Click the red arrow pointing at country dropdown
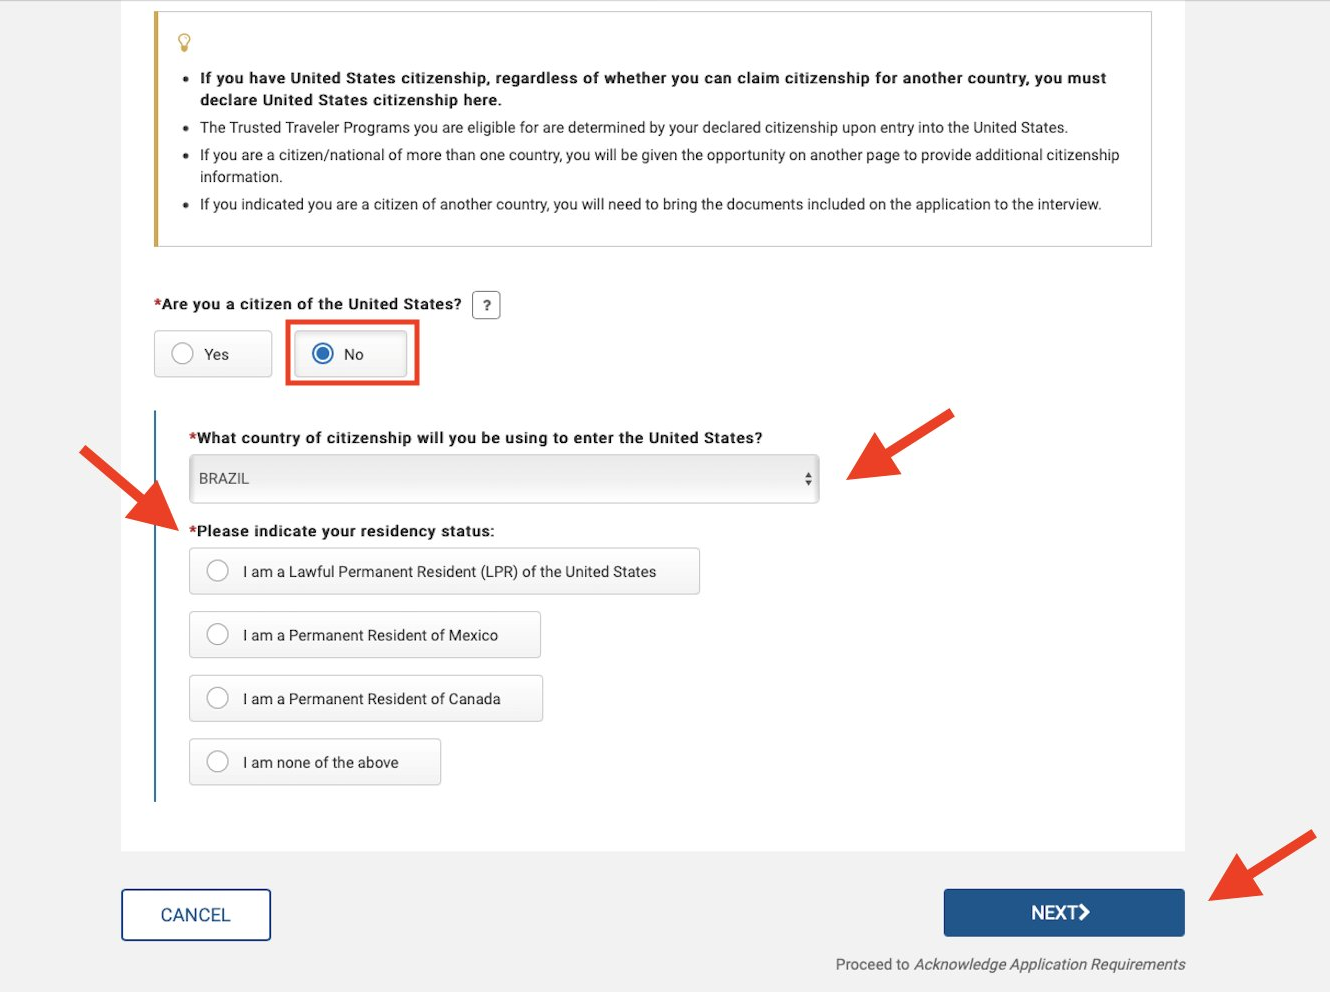 [900, 445]
